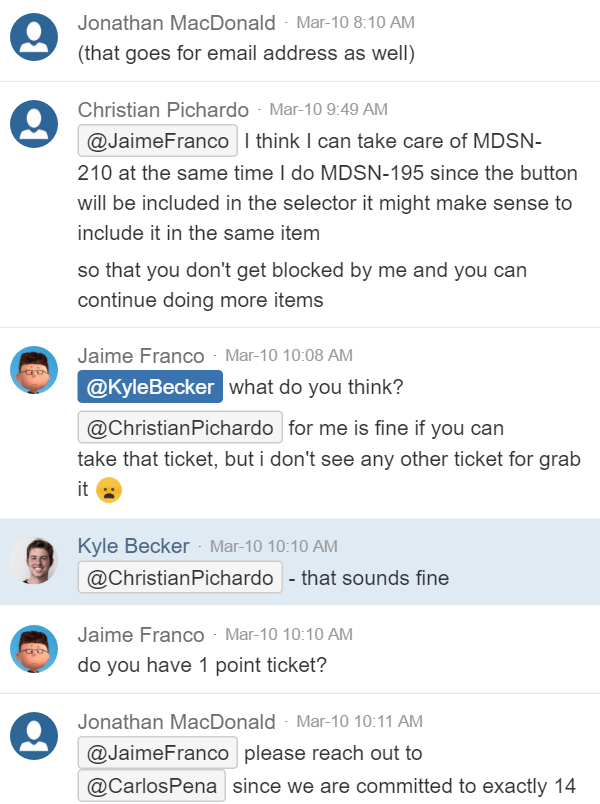600x804 pixels.
Task: Select the message text "that sounds fine"
Action: (x=375, y=578)
